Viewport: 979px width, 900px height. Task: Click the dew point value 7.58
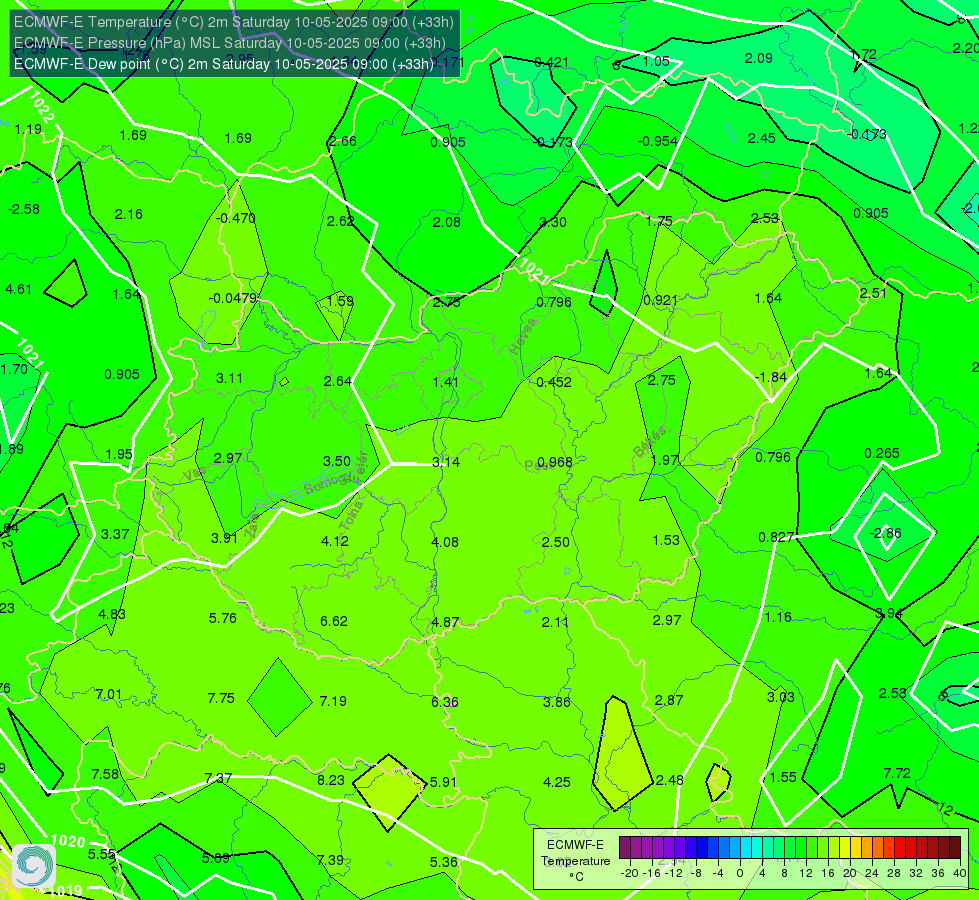click(105, 774)
